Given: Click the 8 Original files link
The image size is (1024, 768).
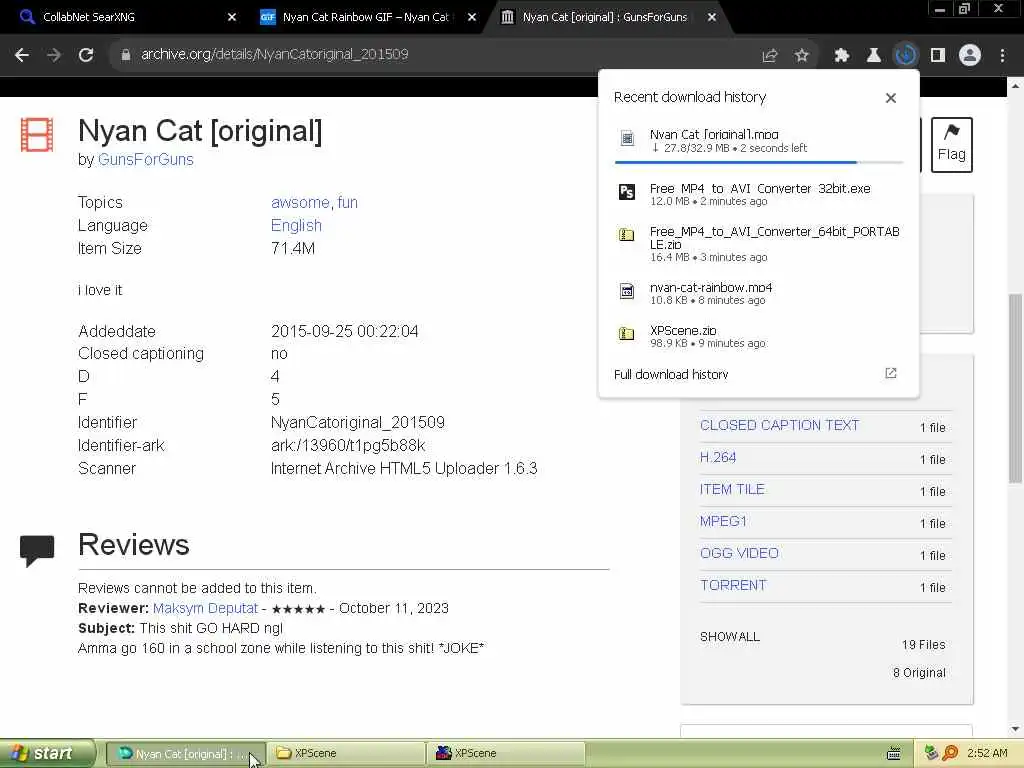Looking at the screenshot, I should click(x=919, y=673).
